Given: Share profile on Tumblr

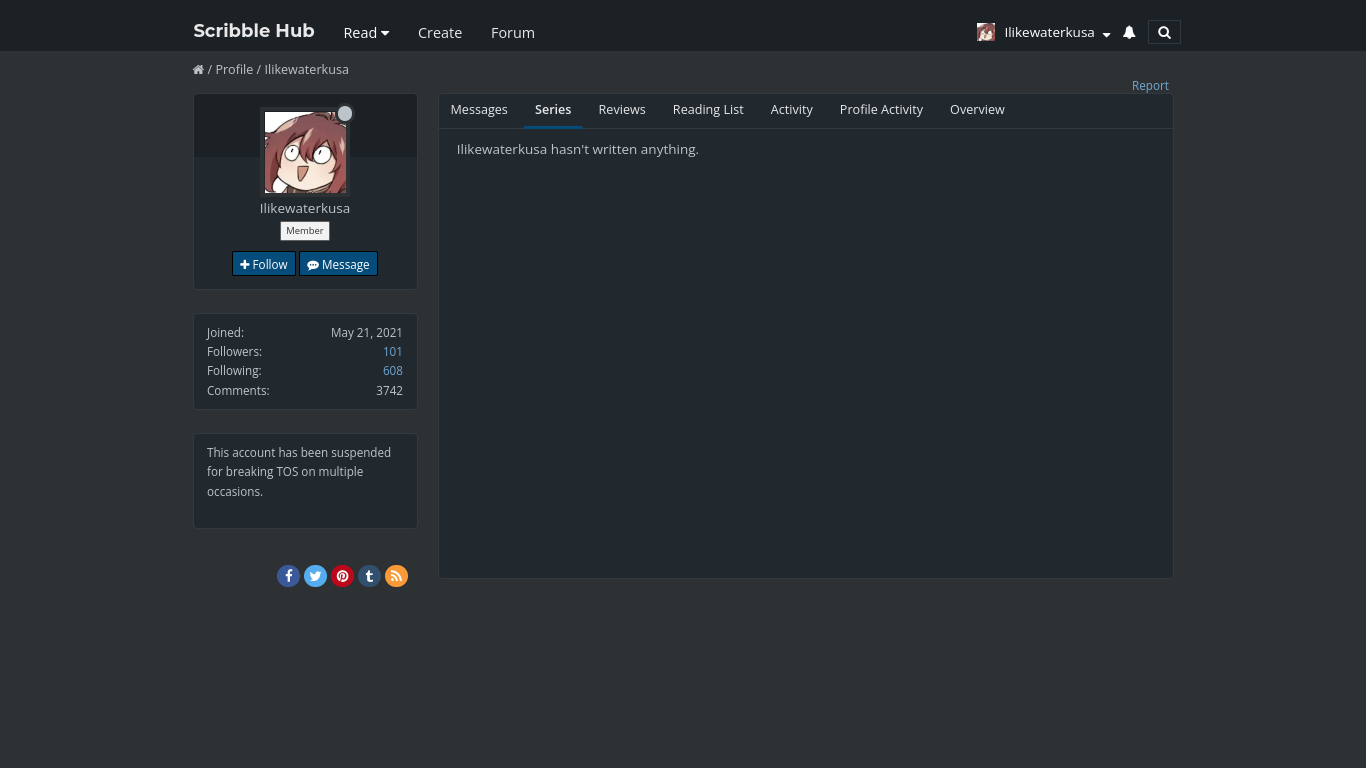Looking at the screenshot, I should (369, 576).
